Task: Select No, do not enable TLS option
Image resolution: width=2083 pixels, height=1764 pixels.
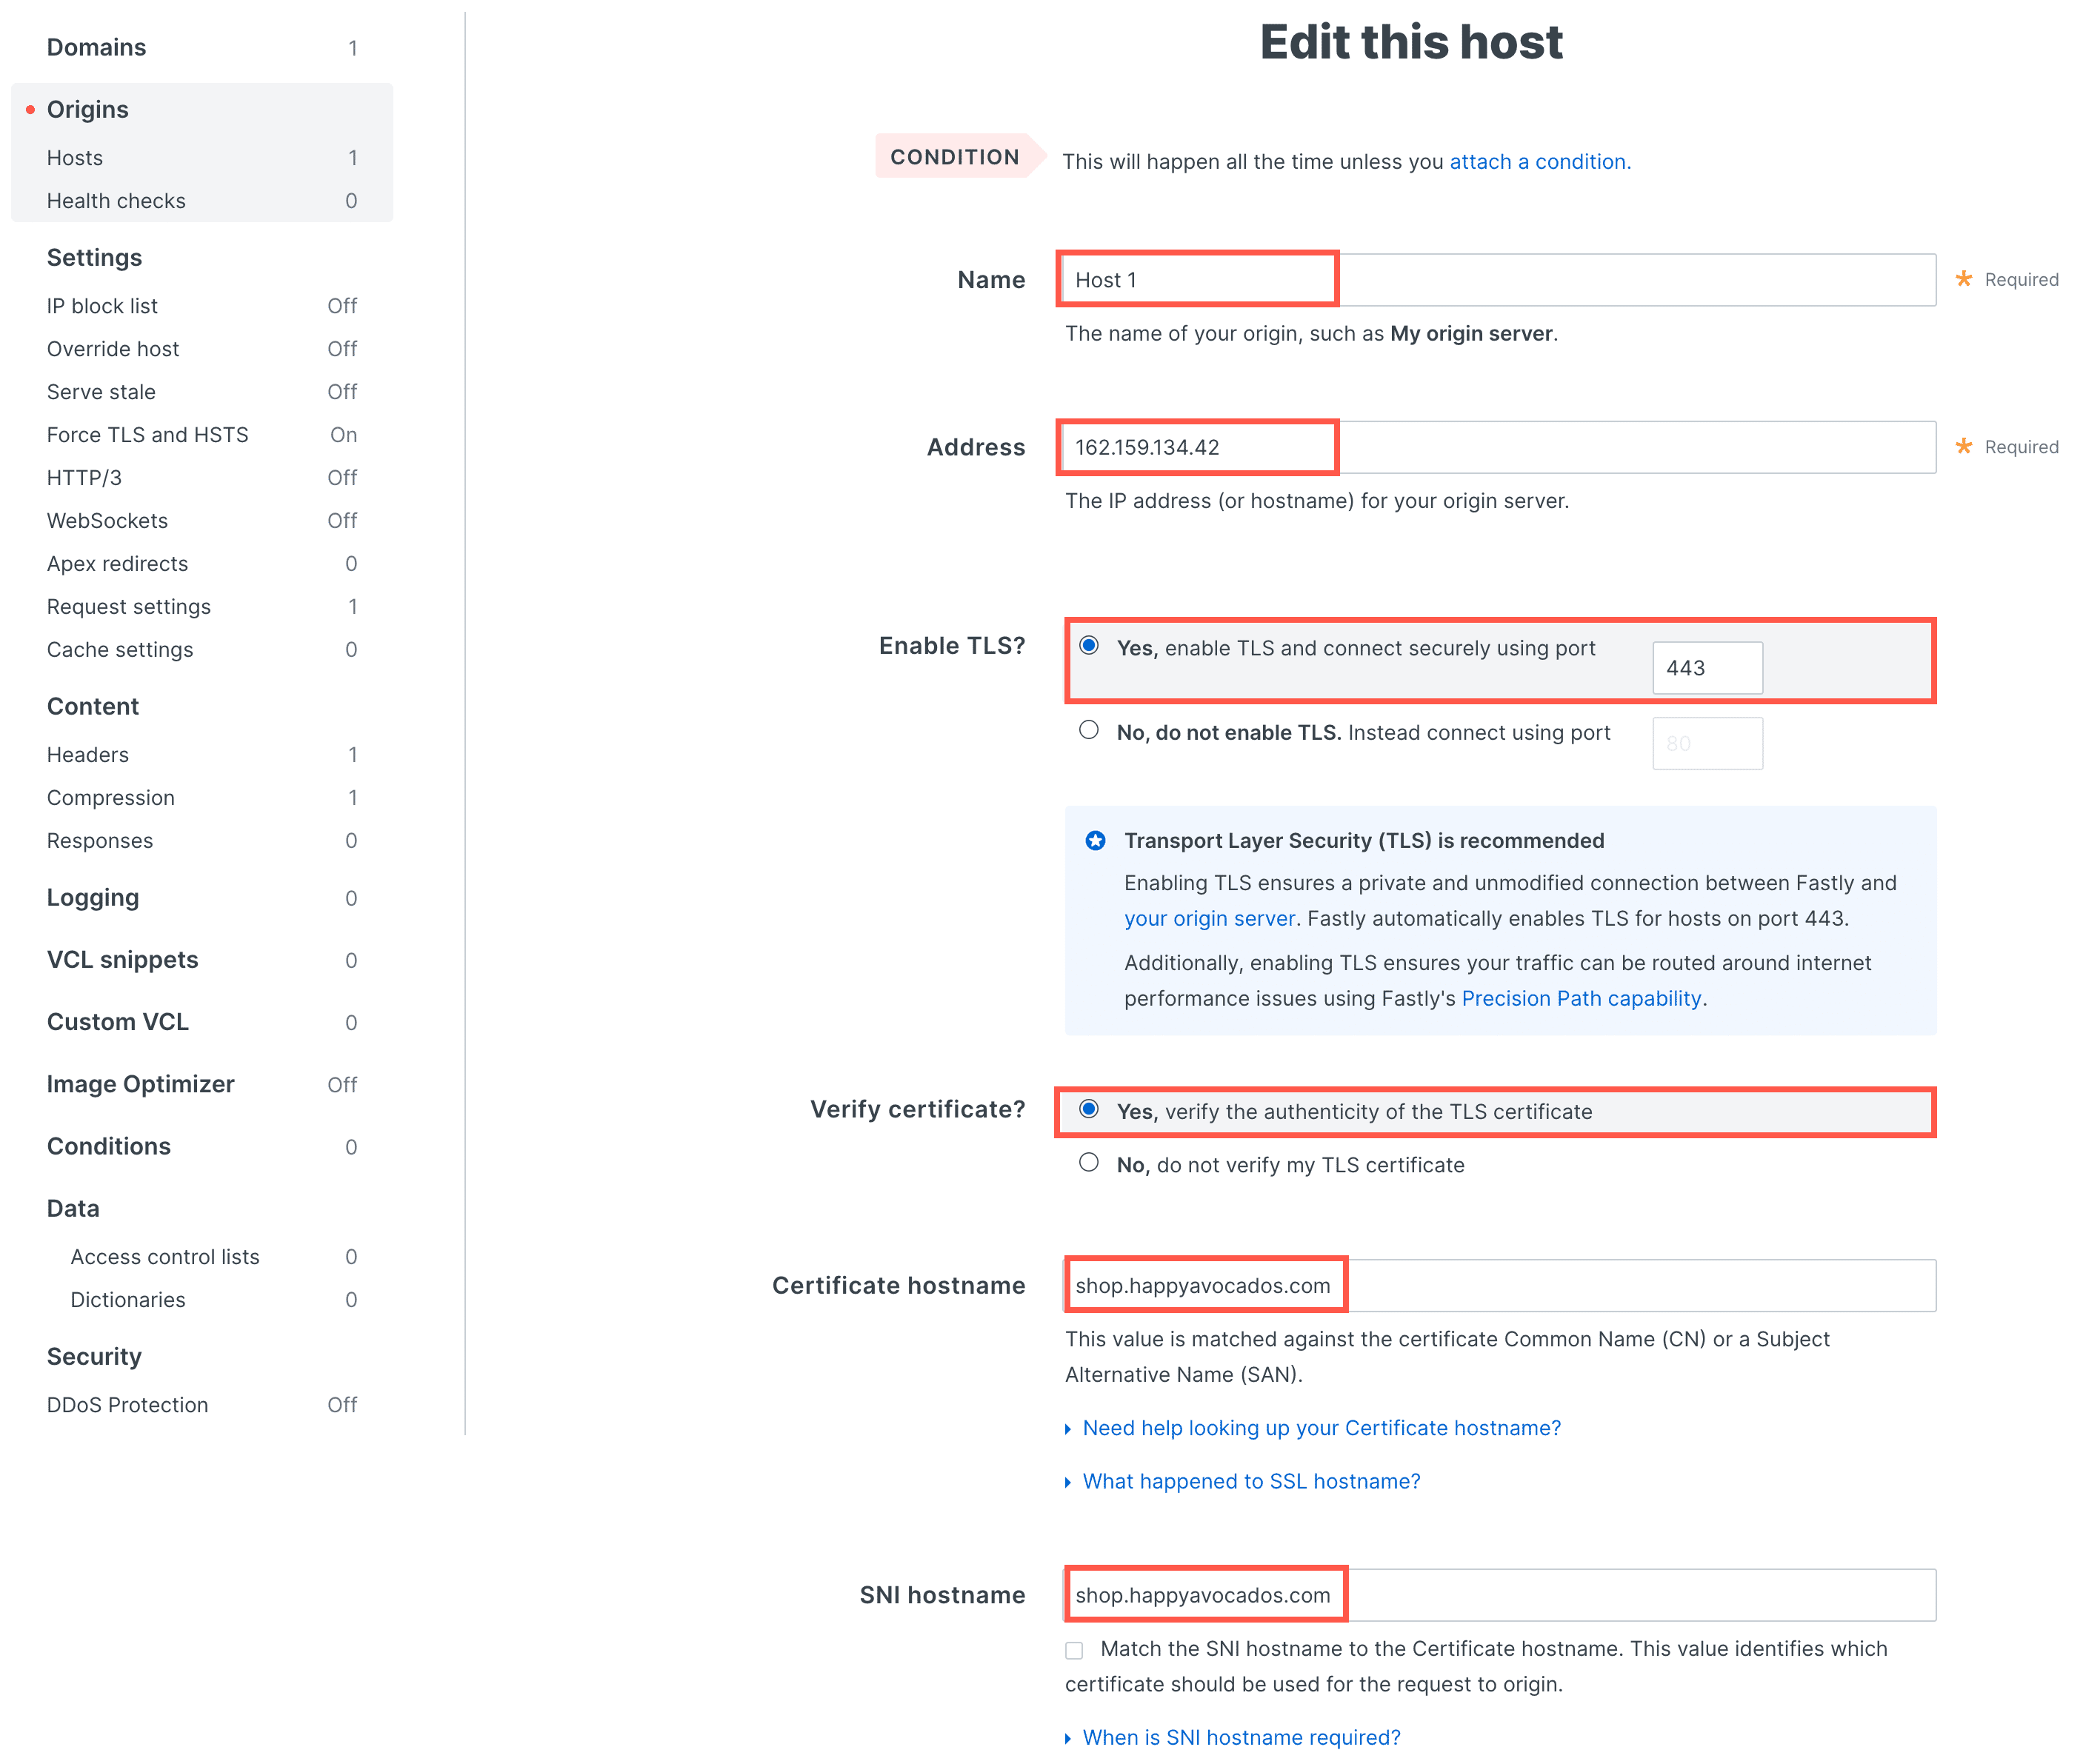Action: coord(1089,730)
